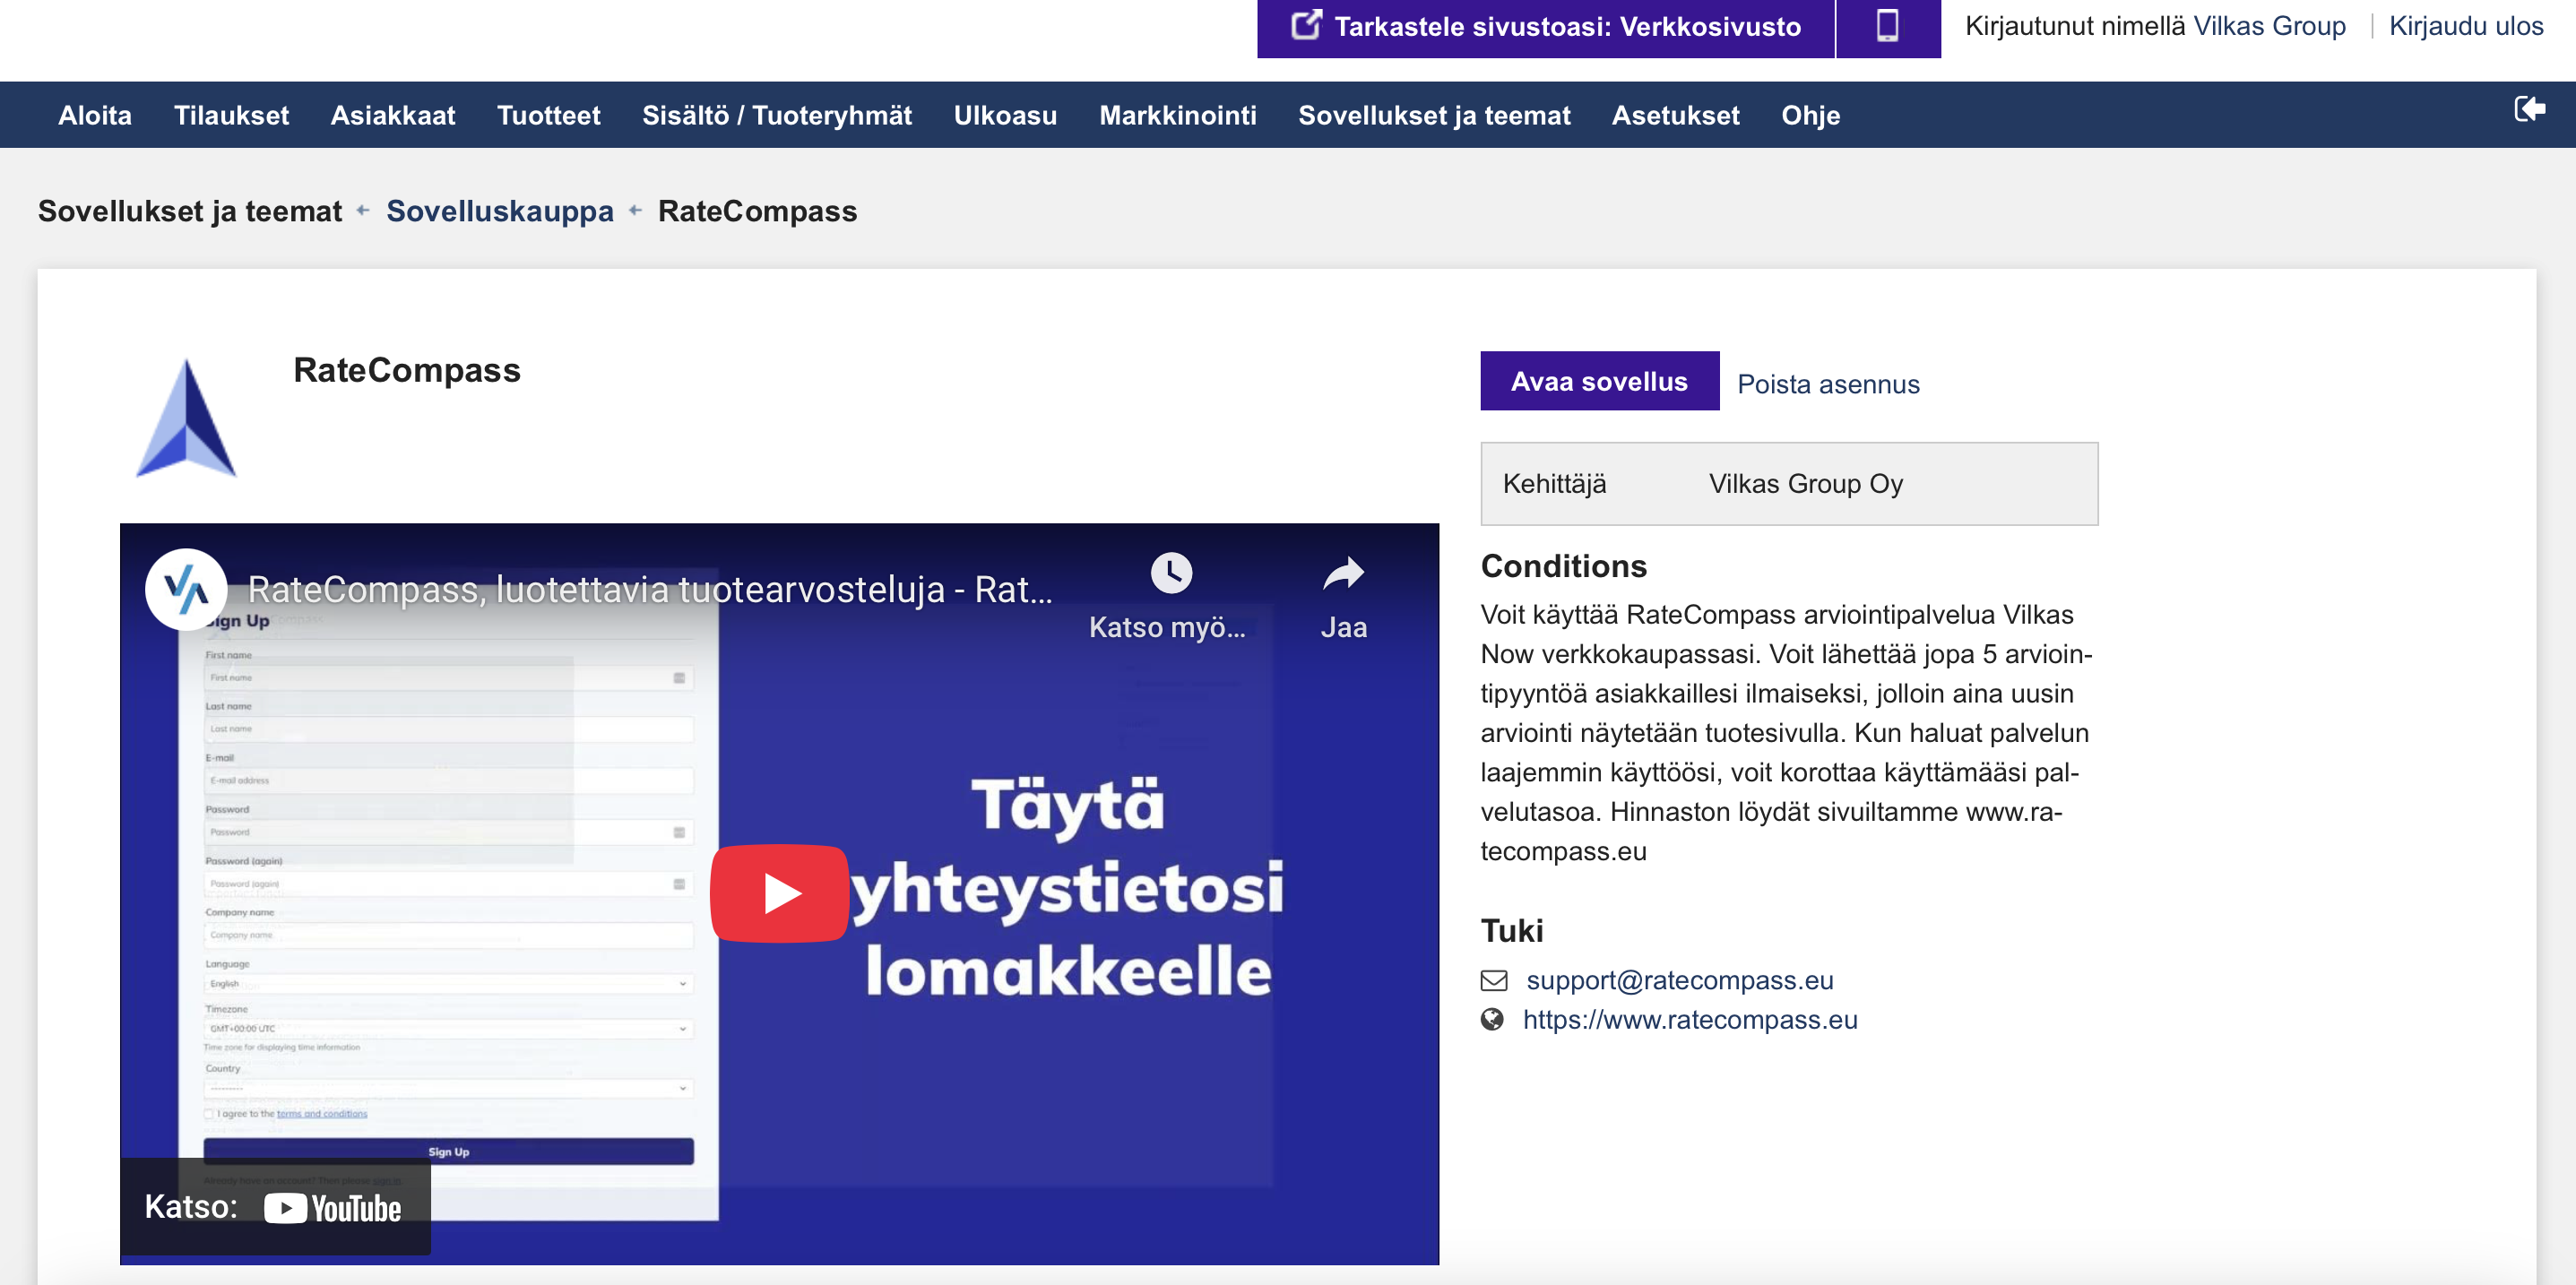
Task: Open the Asetukset menu
Action: (x=1676, y=115)
